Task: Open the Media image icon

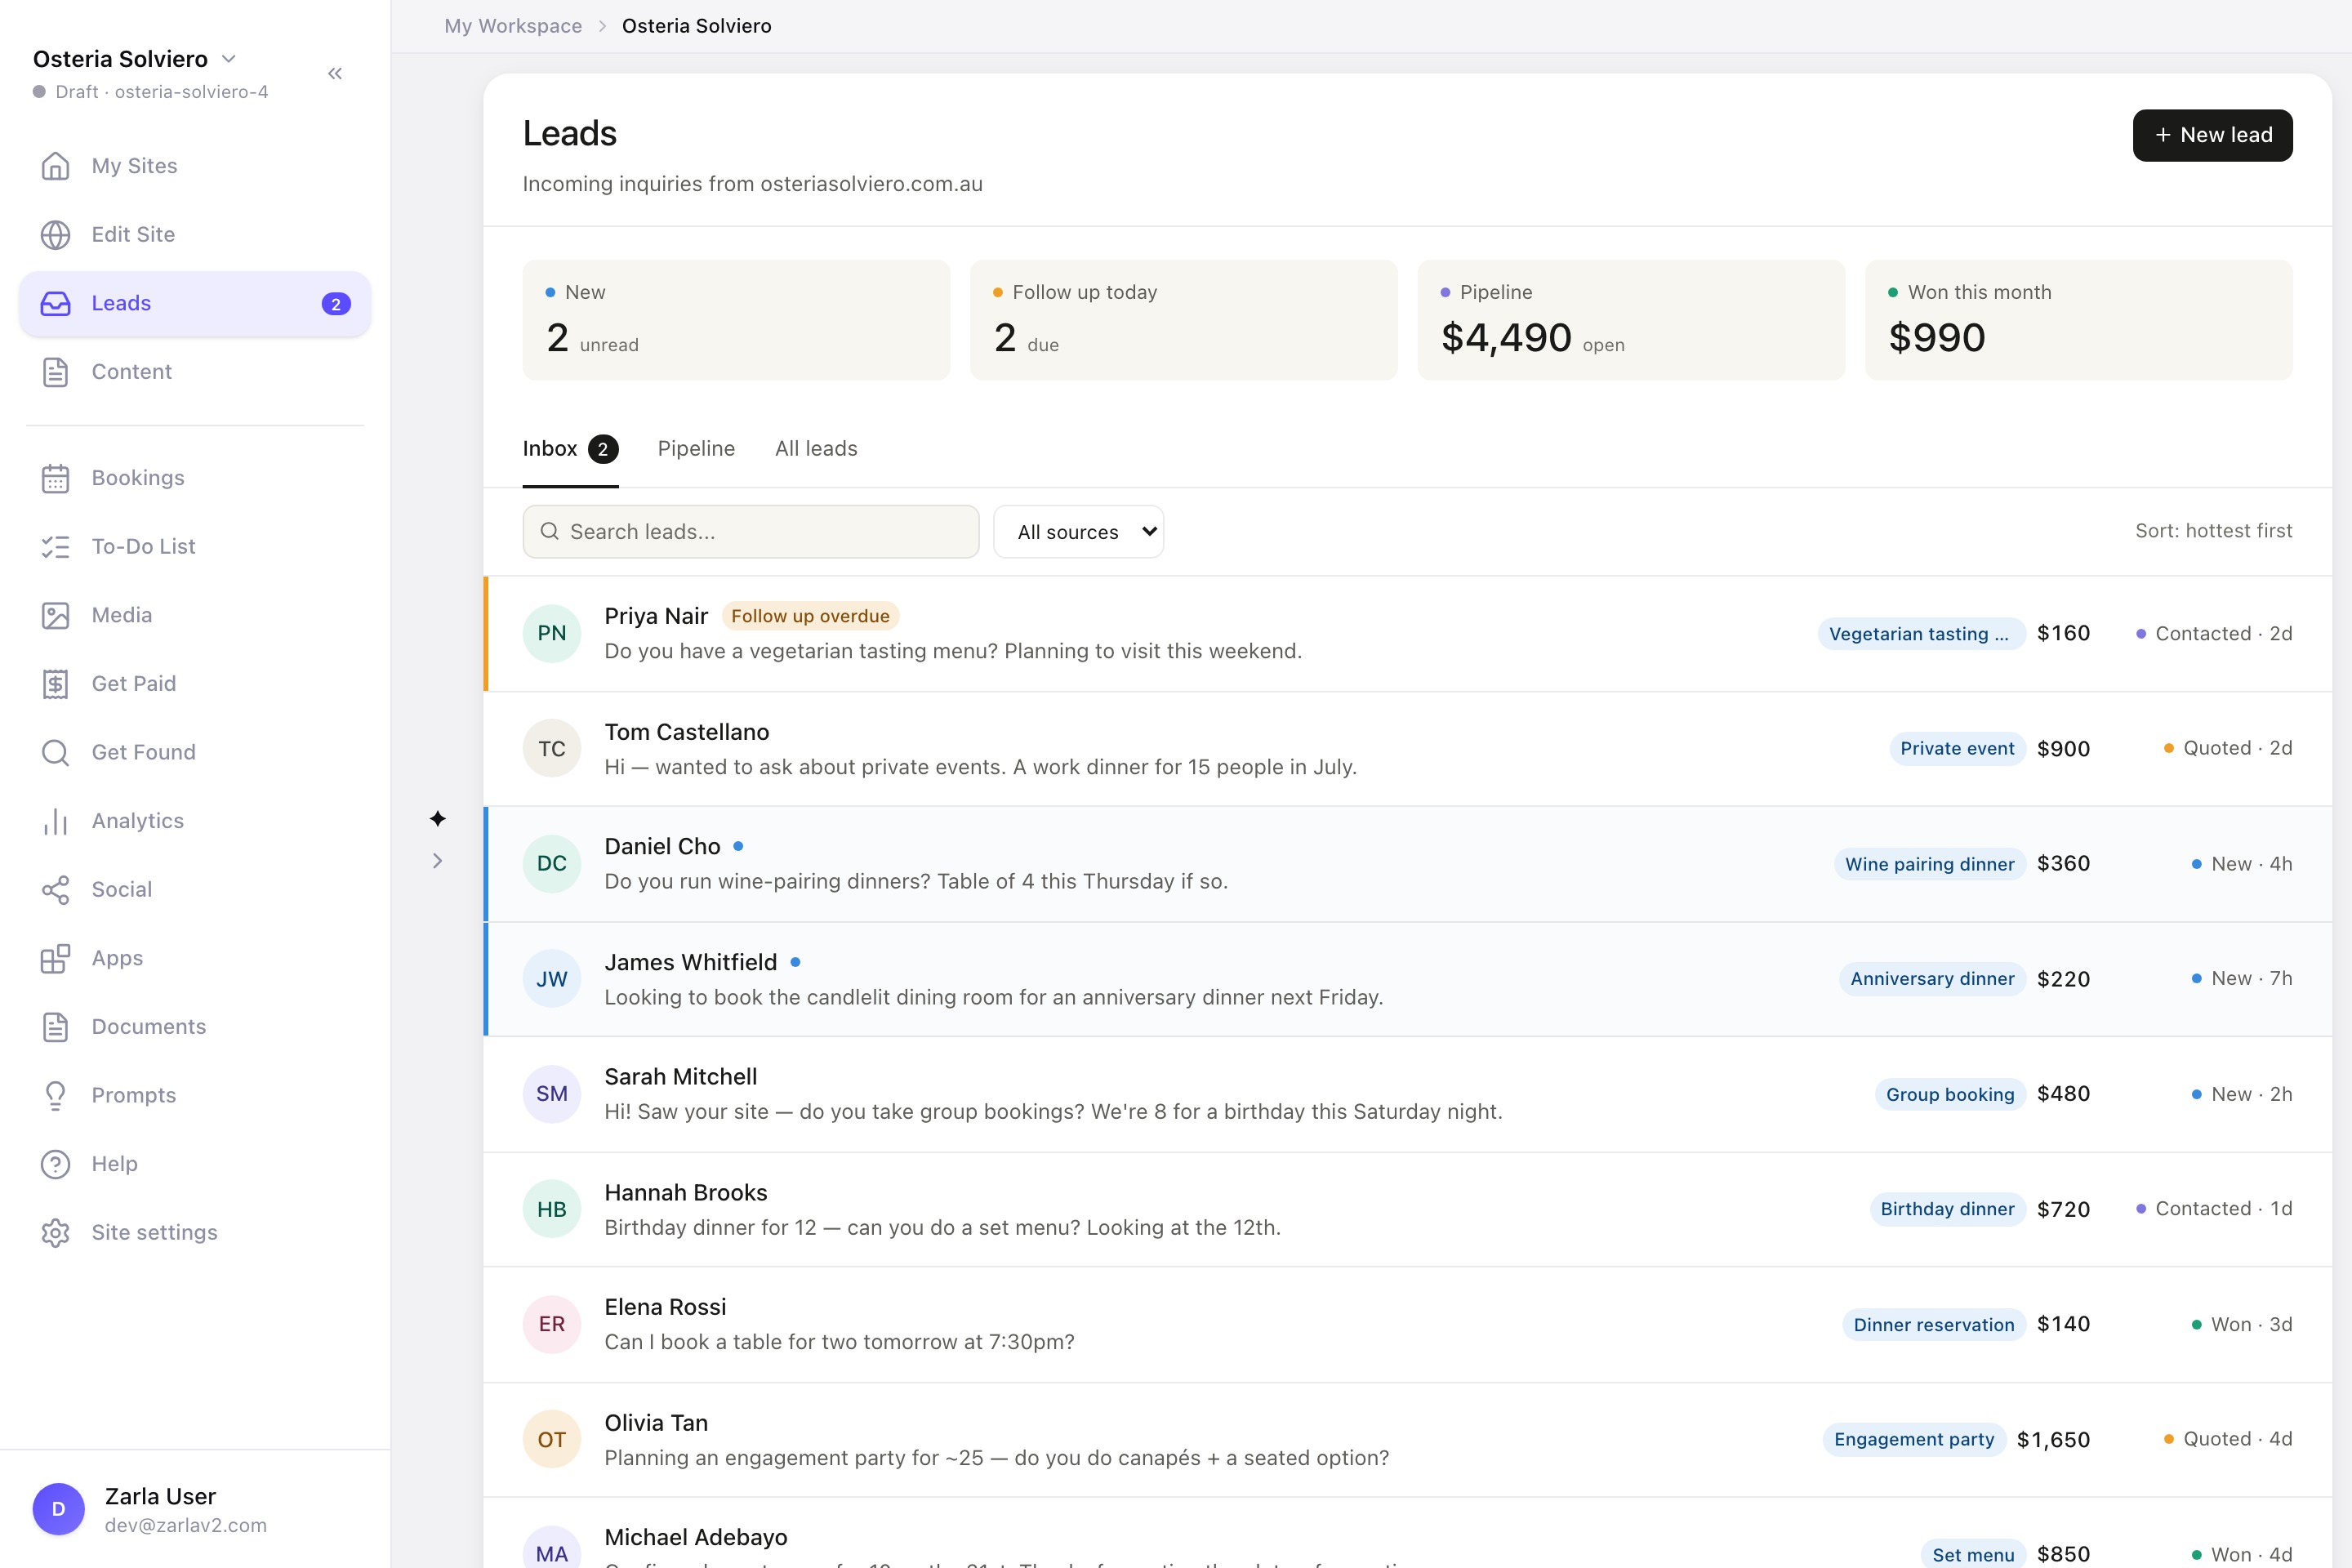Action: 55,615
